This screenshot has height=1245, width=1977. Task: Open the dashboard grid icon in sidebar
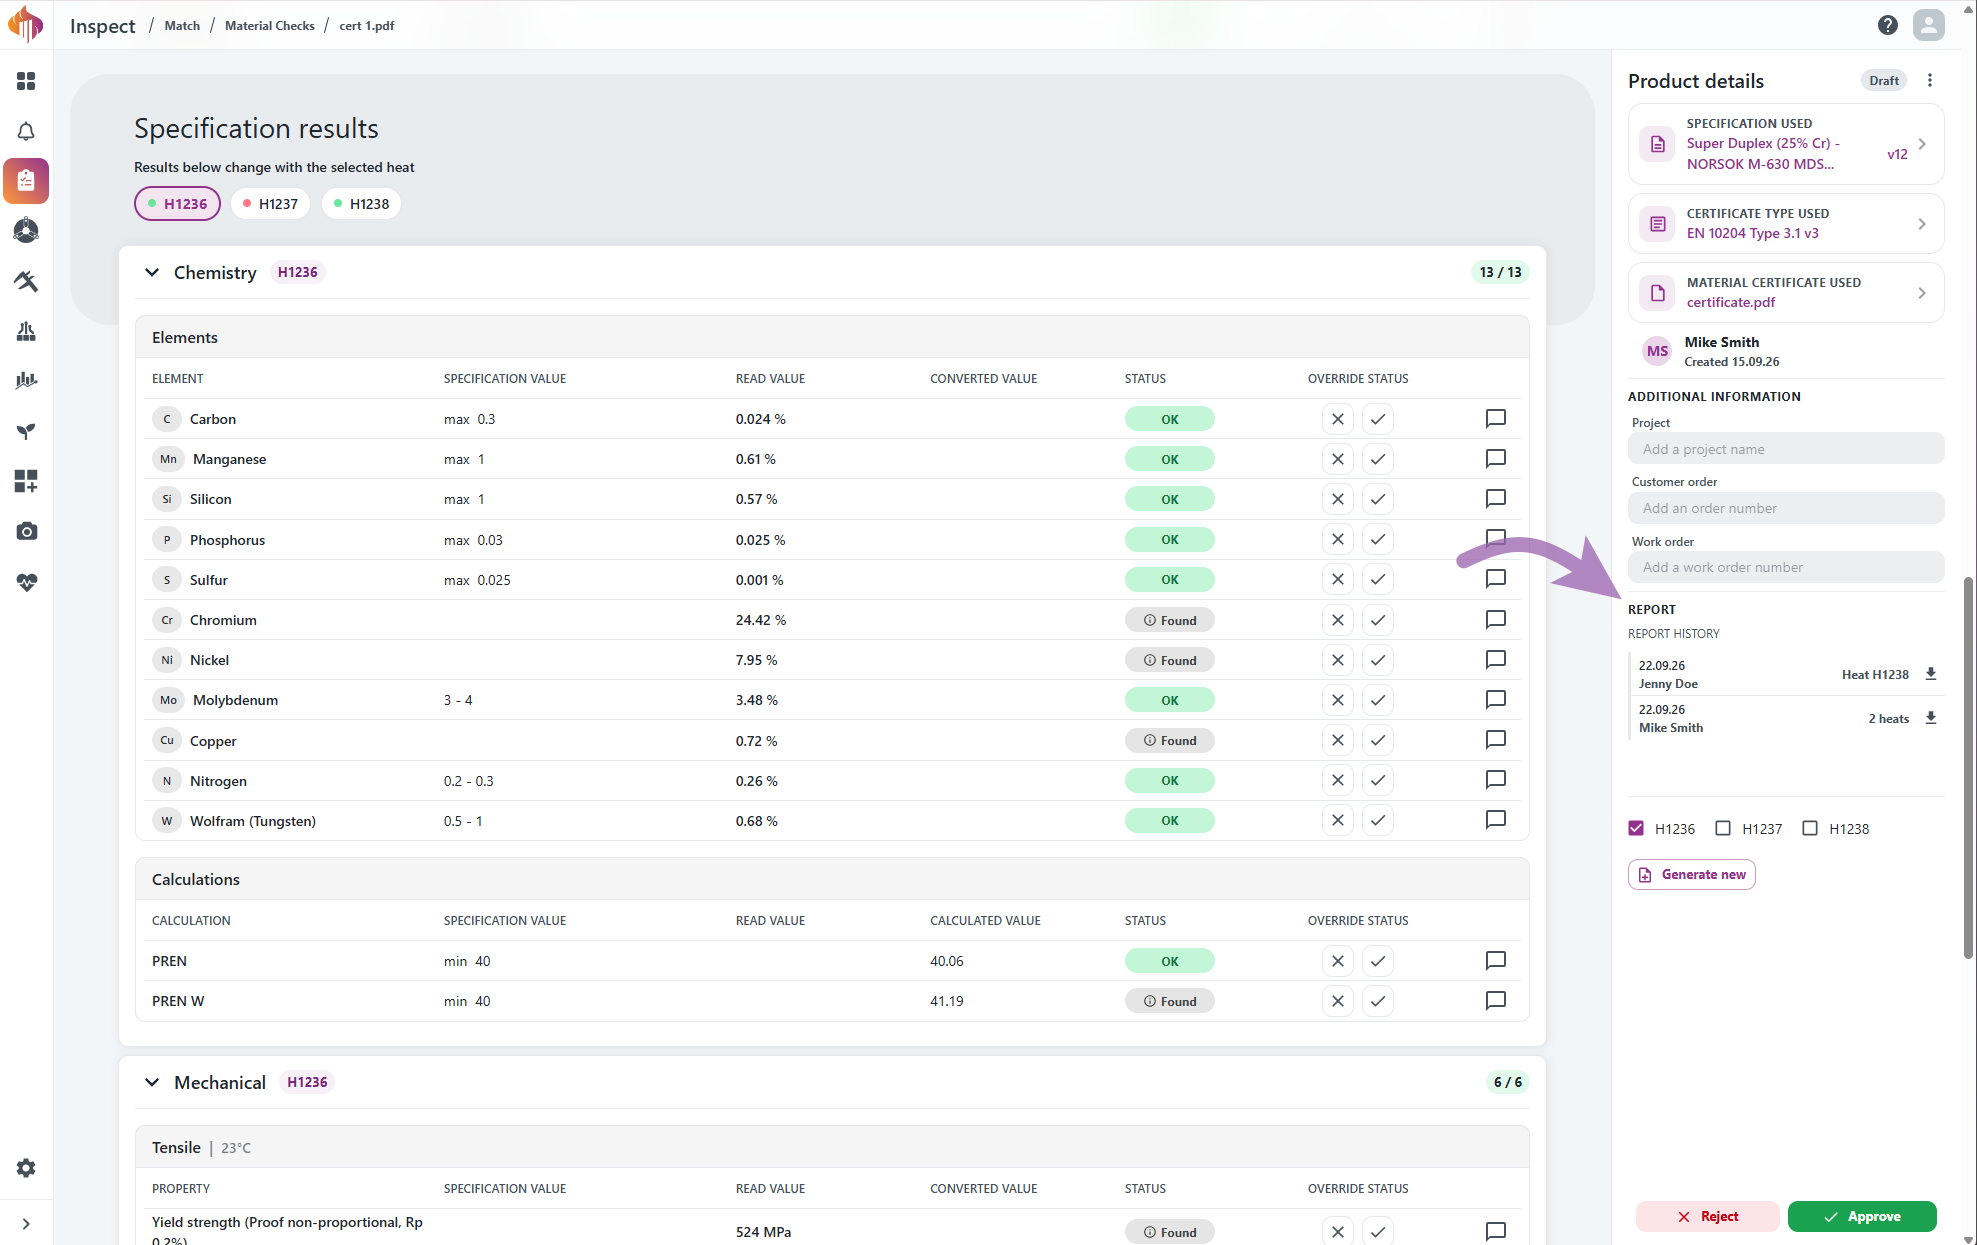26,81
